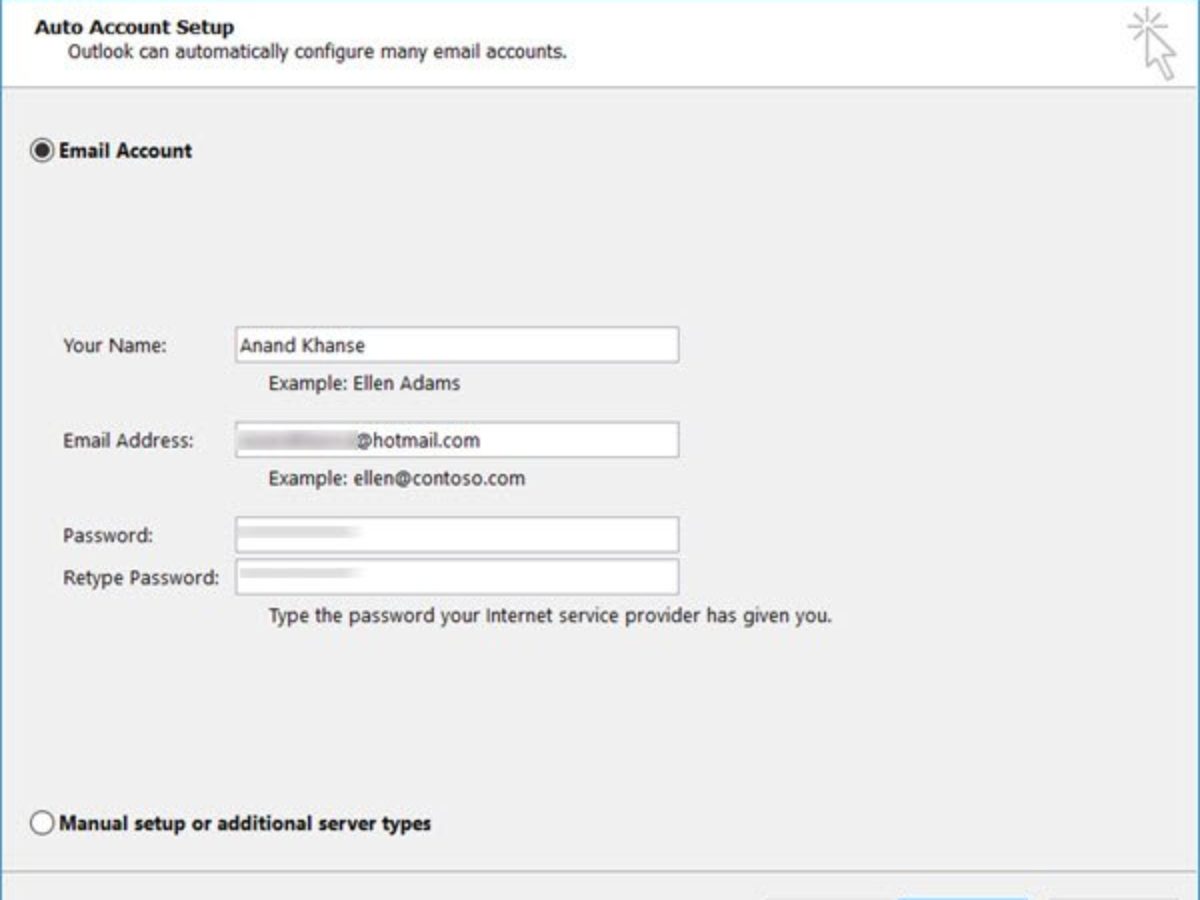Image resolution: width=1200 pixels, height=900 pixels.
Task: Click the Internet service provider password hint
Action: (x=550, y=616)
